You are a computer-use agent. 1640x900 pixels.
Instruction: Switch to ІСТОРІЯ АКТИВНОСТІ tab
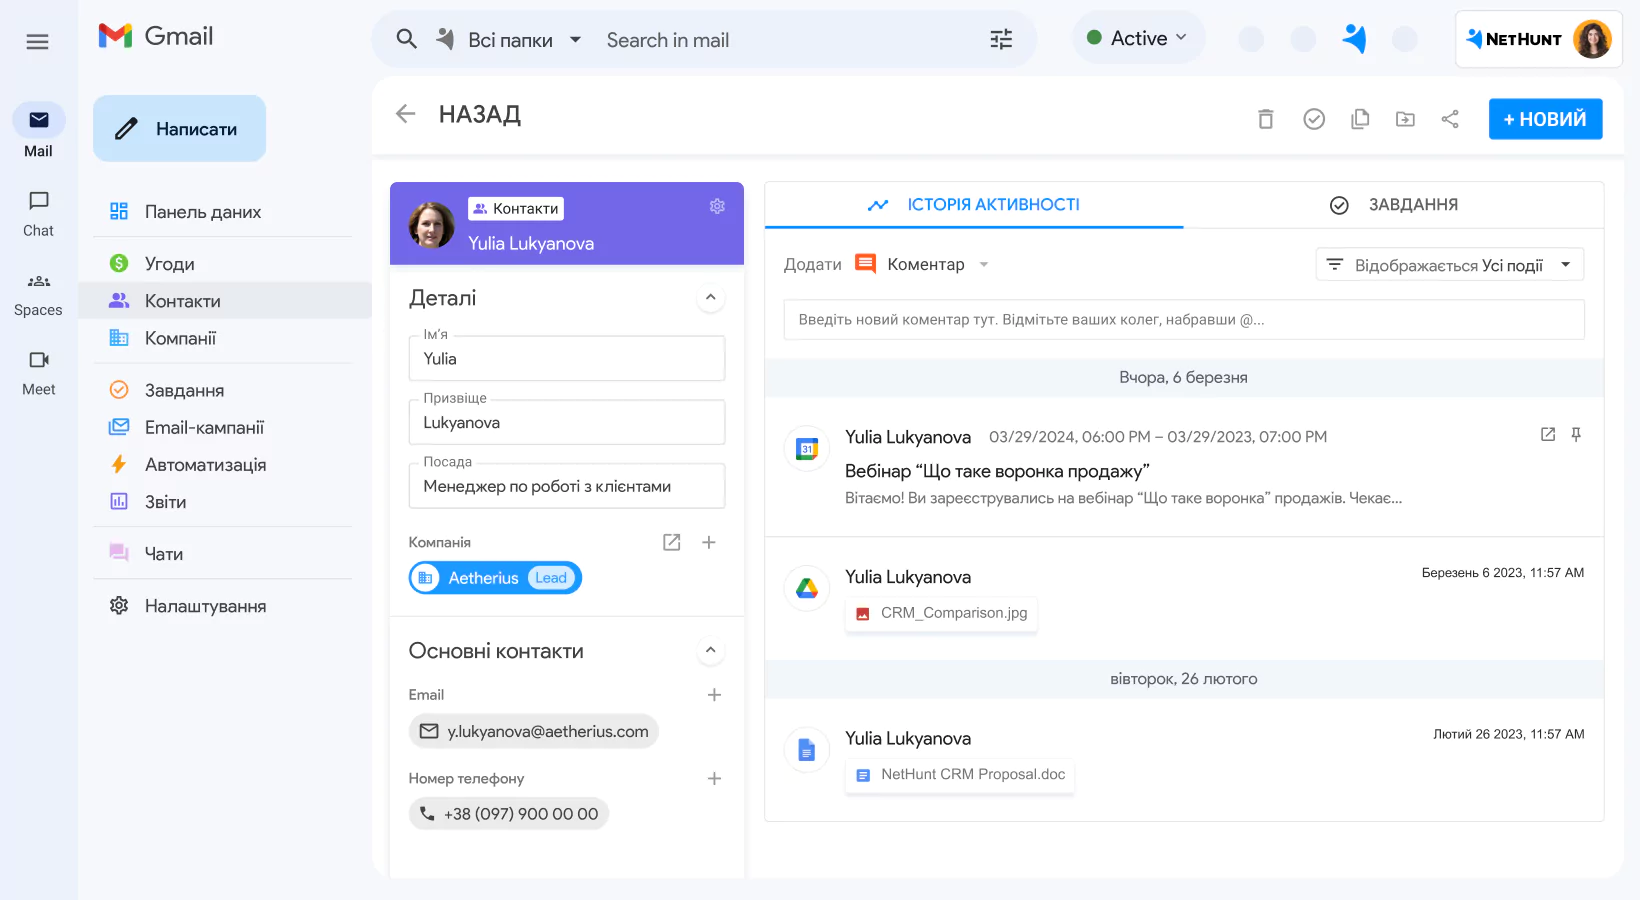click(x=974, y=205)
